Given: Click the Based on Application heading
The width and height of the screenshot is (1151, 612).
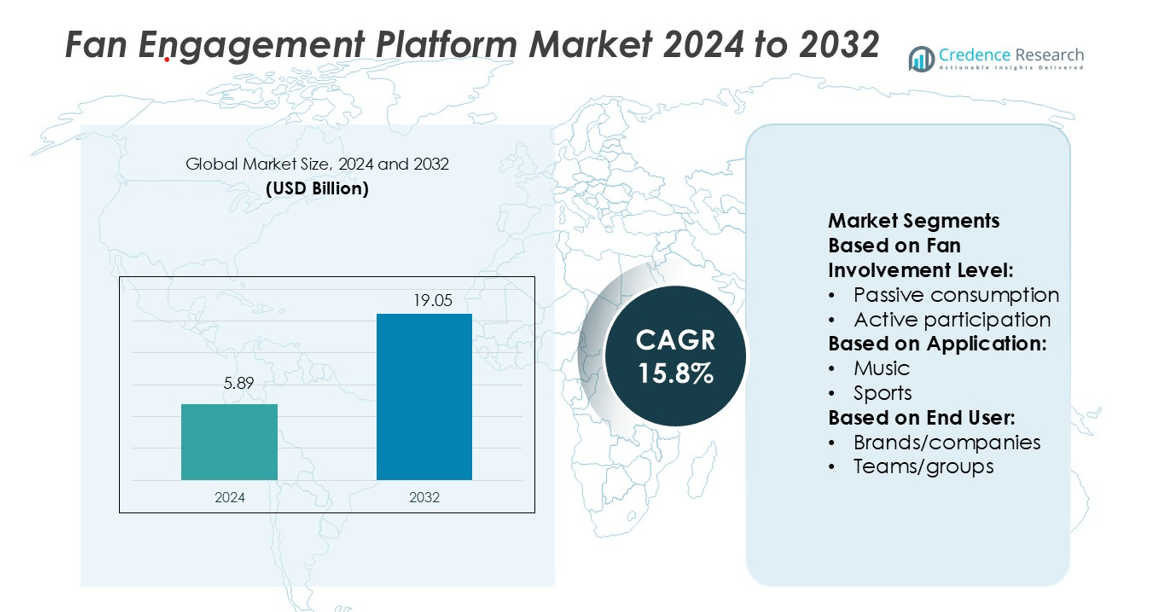Looking at the screenshot, I should click(x=937, y=344).
